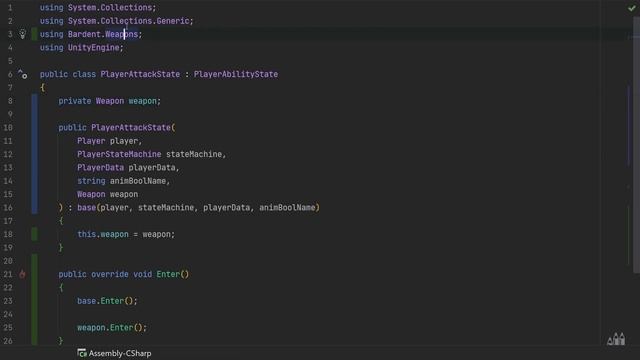Click the green change marker beside line 18
640x360 pixels.
point(35,234)
